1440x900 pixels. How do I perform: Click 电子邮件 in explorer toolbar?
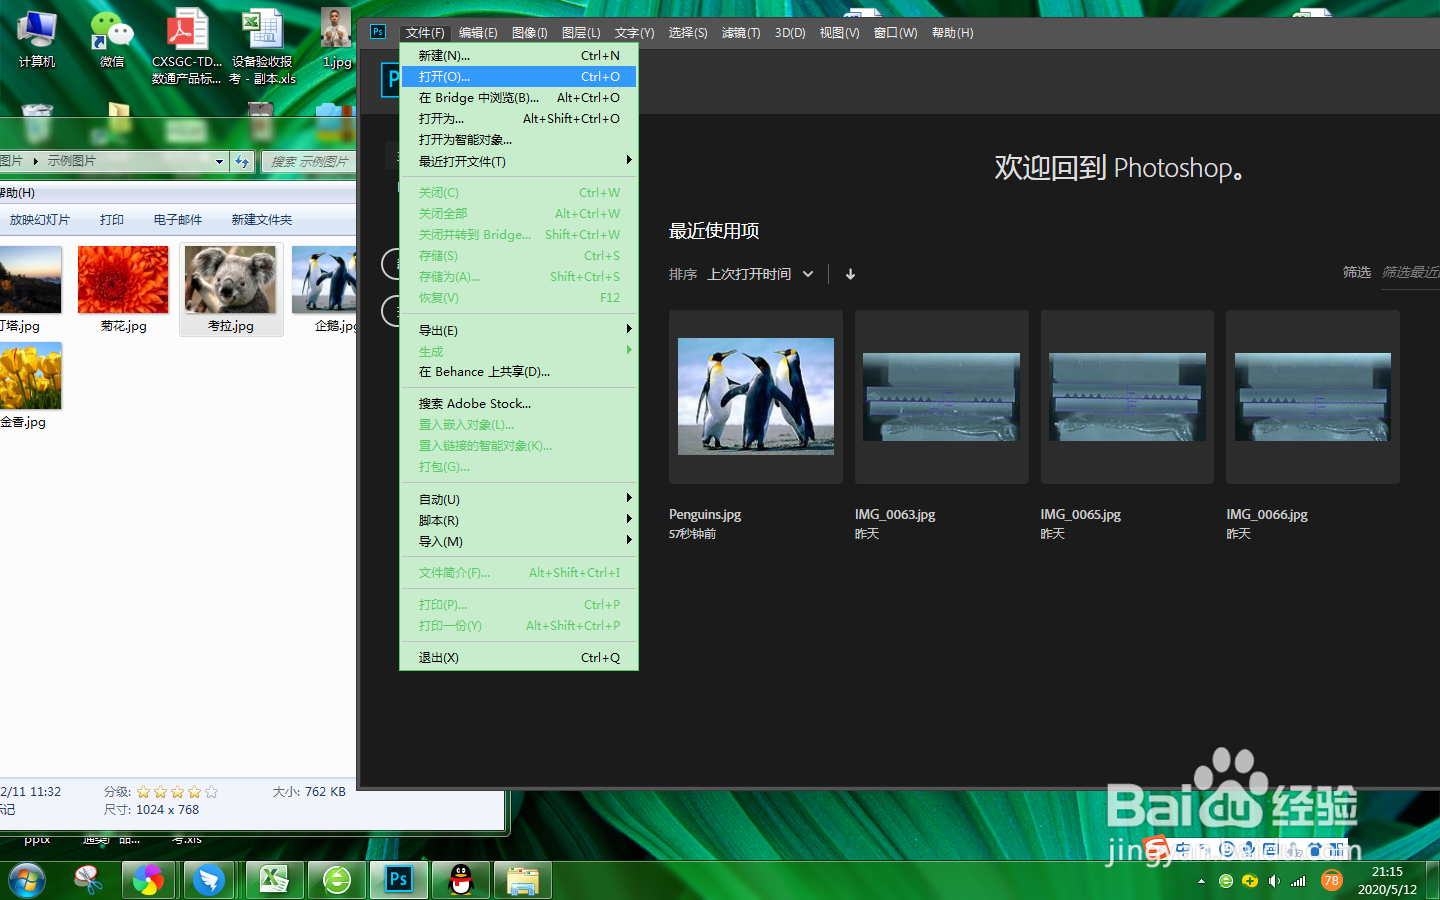click(178, 219)
